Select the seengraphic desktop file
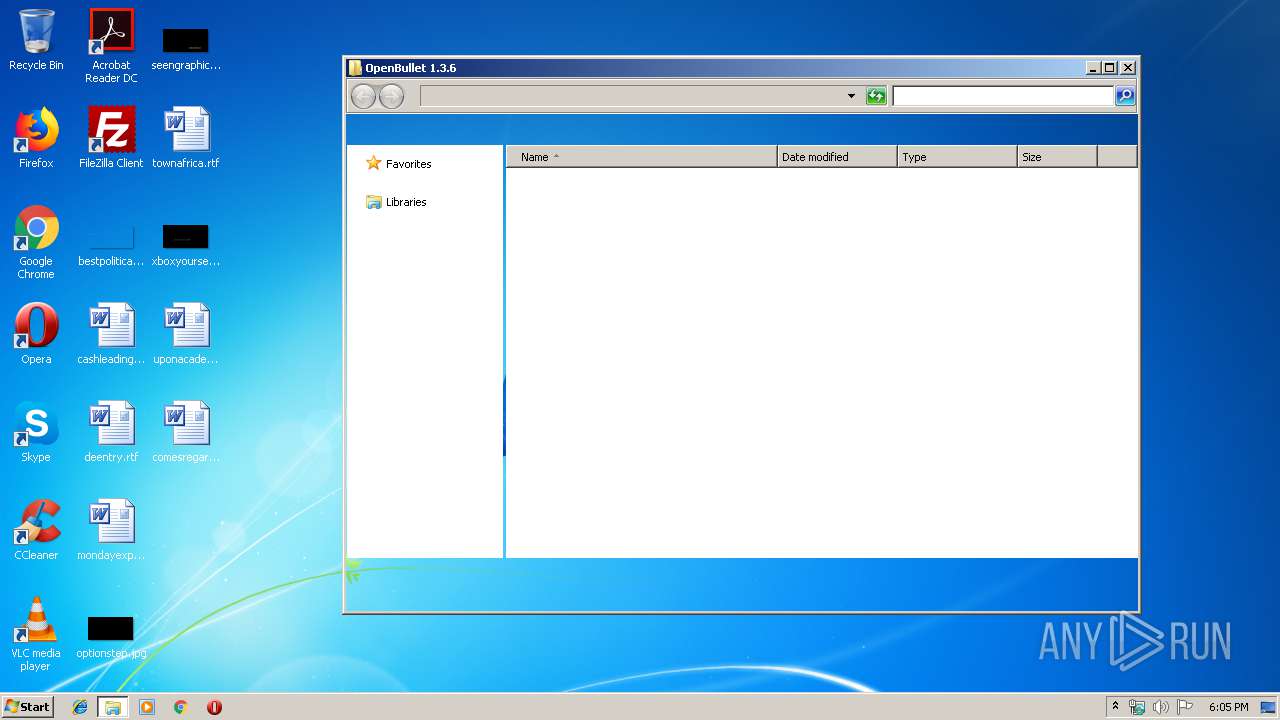Image resolution: width=1280 pixels, height=720 pixels. [186, 48]
